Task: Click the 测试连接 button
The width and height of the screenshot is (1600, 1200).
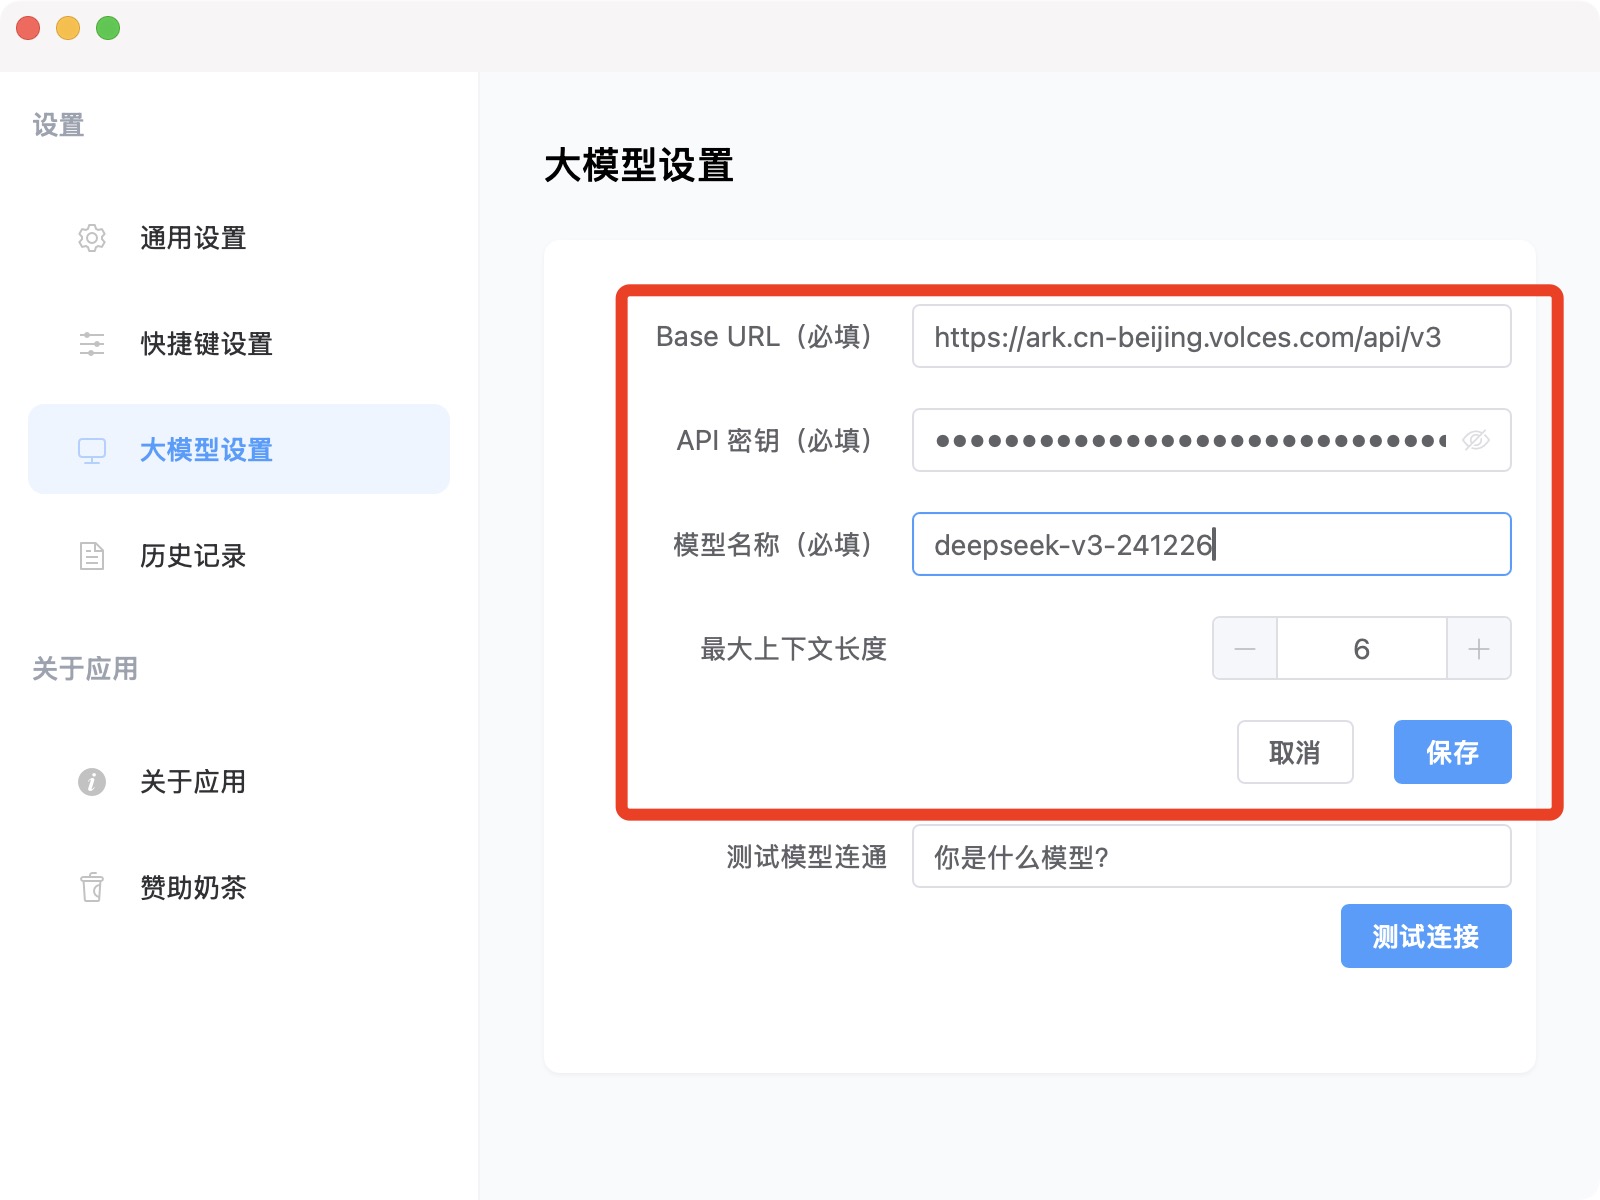Action: 1426,936
